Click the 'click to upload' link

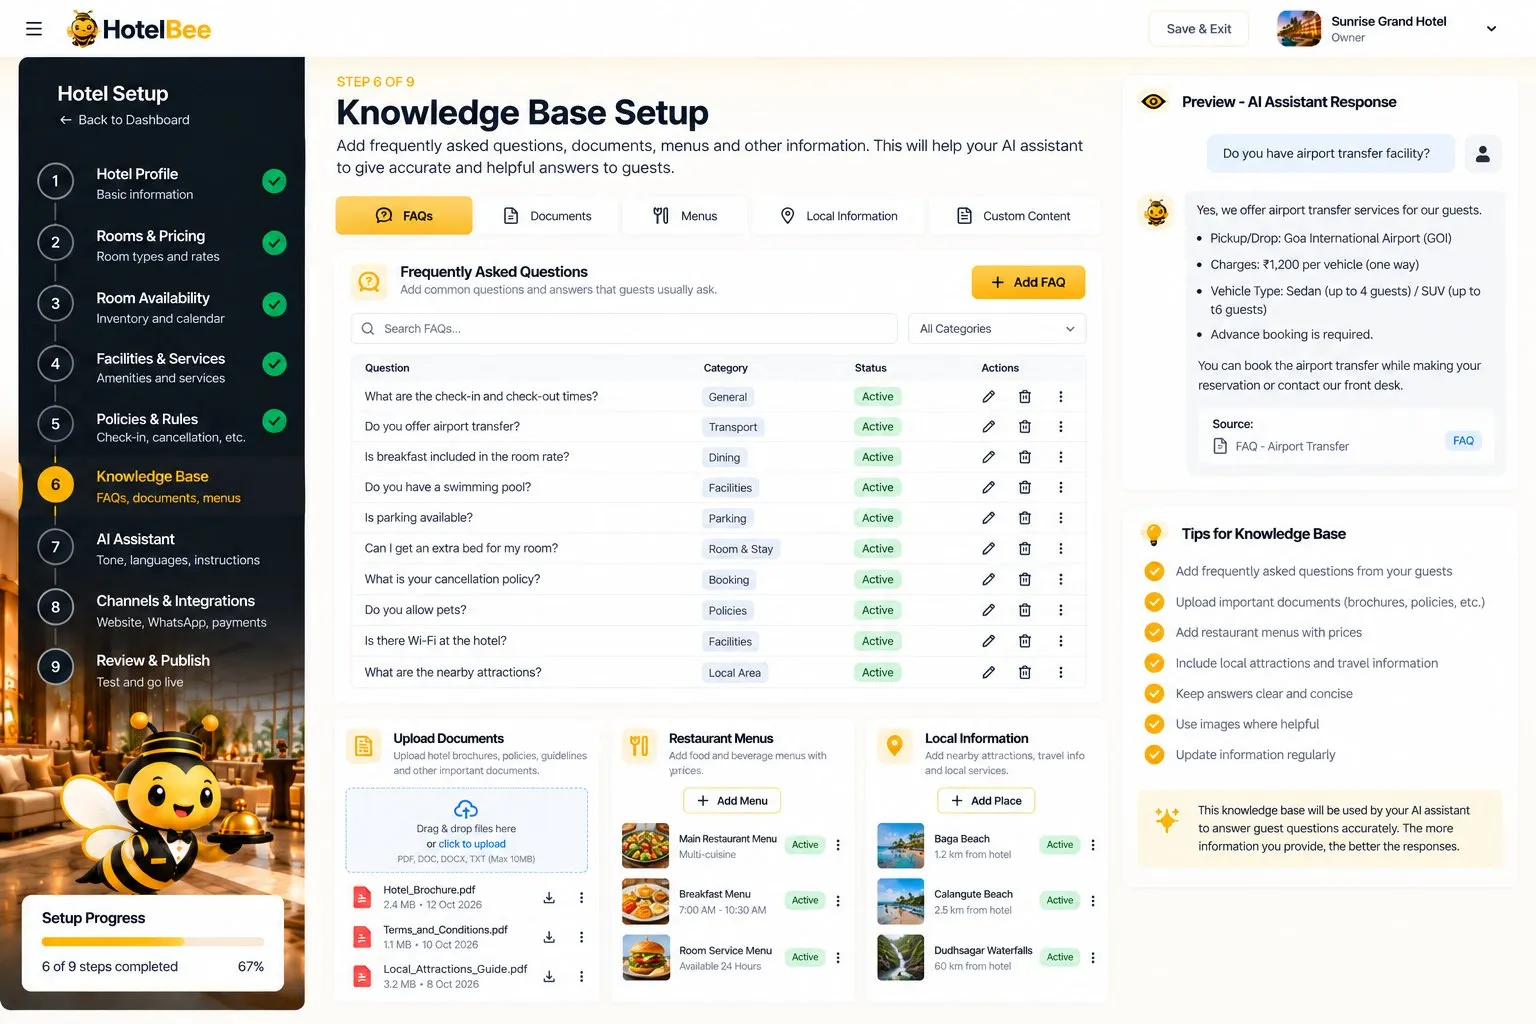472,844
